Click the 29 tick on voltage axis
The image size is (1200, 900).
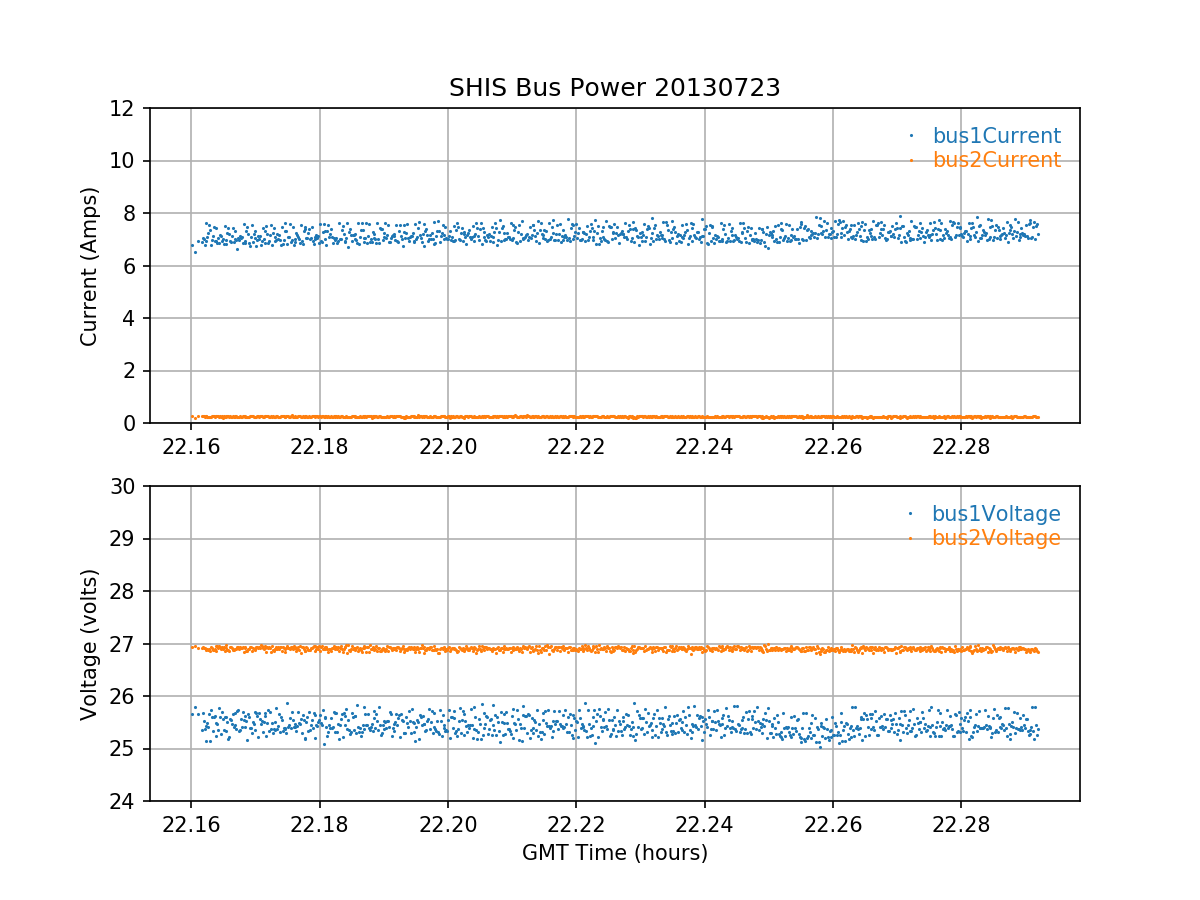coord(127,539)
